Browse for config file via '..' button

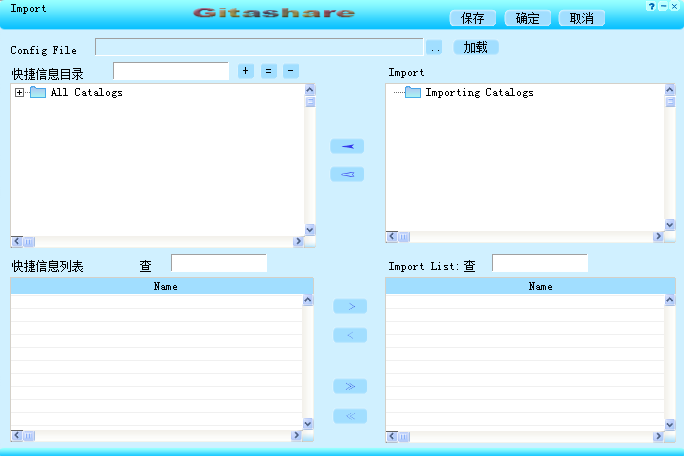(434, 47)
